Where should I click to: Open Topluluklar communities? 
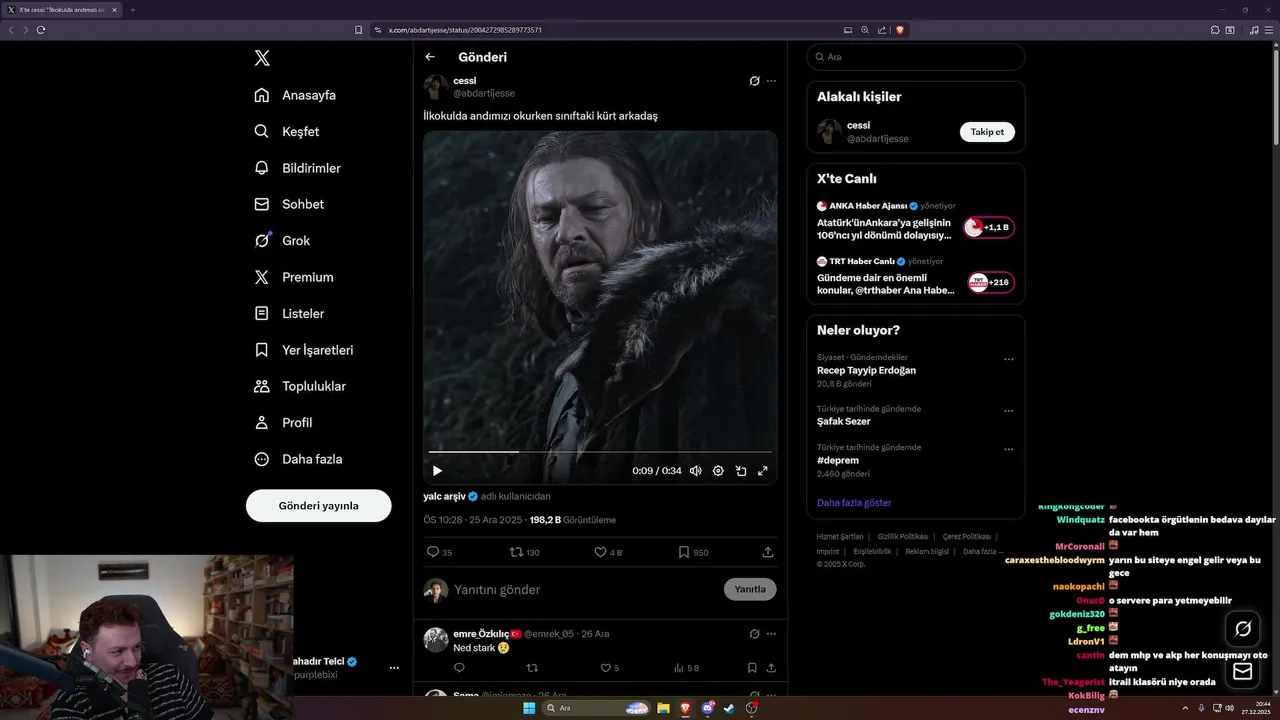(x=300, y=386)
